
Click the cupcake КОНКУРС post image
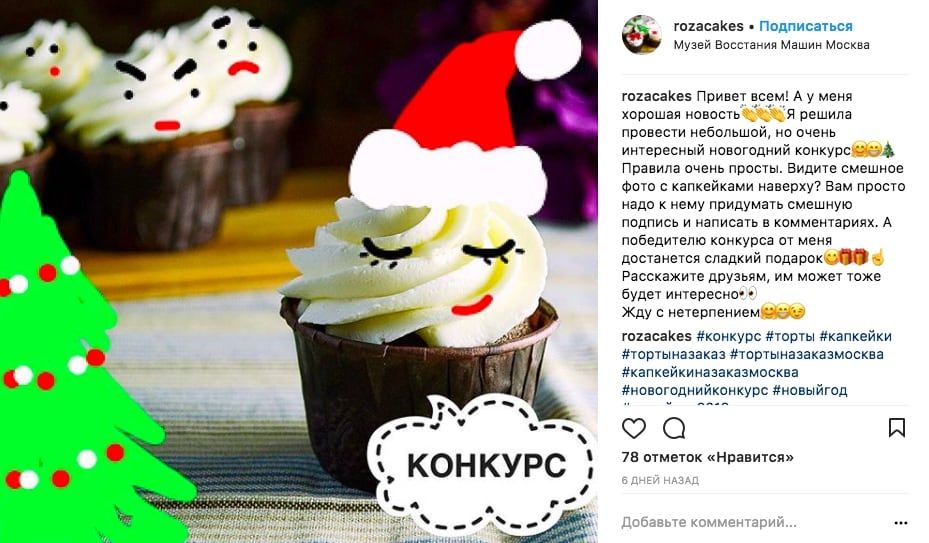299,272
